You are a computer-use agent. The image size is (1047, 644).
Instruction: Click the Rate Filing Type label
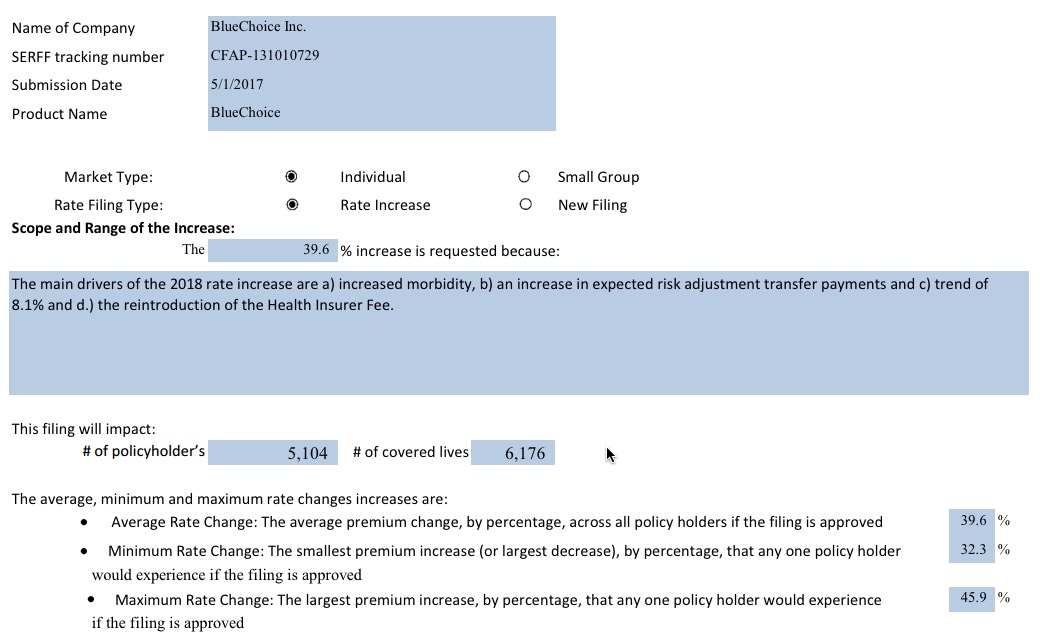pos(108,205)
